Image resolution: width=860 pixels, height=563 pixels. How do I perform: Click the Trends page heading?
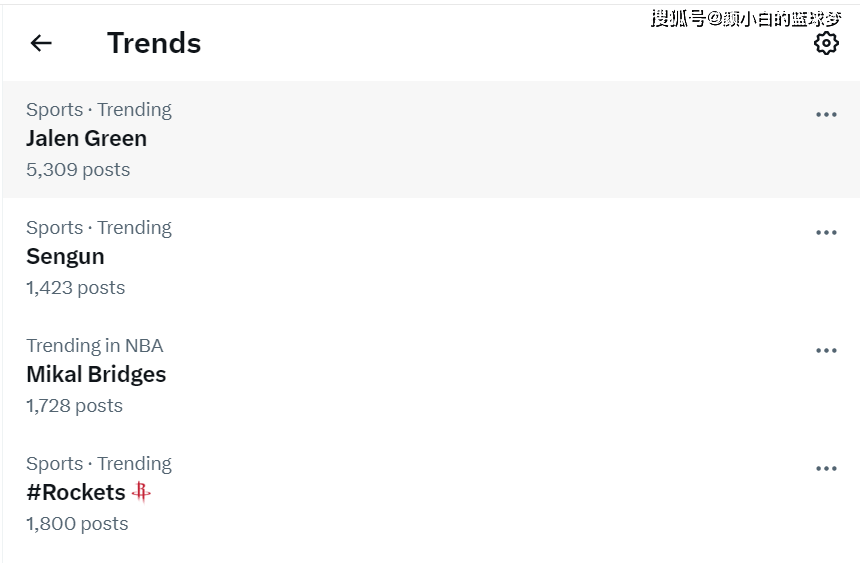tap(154, 43)
